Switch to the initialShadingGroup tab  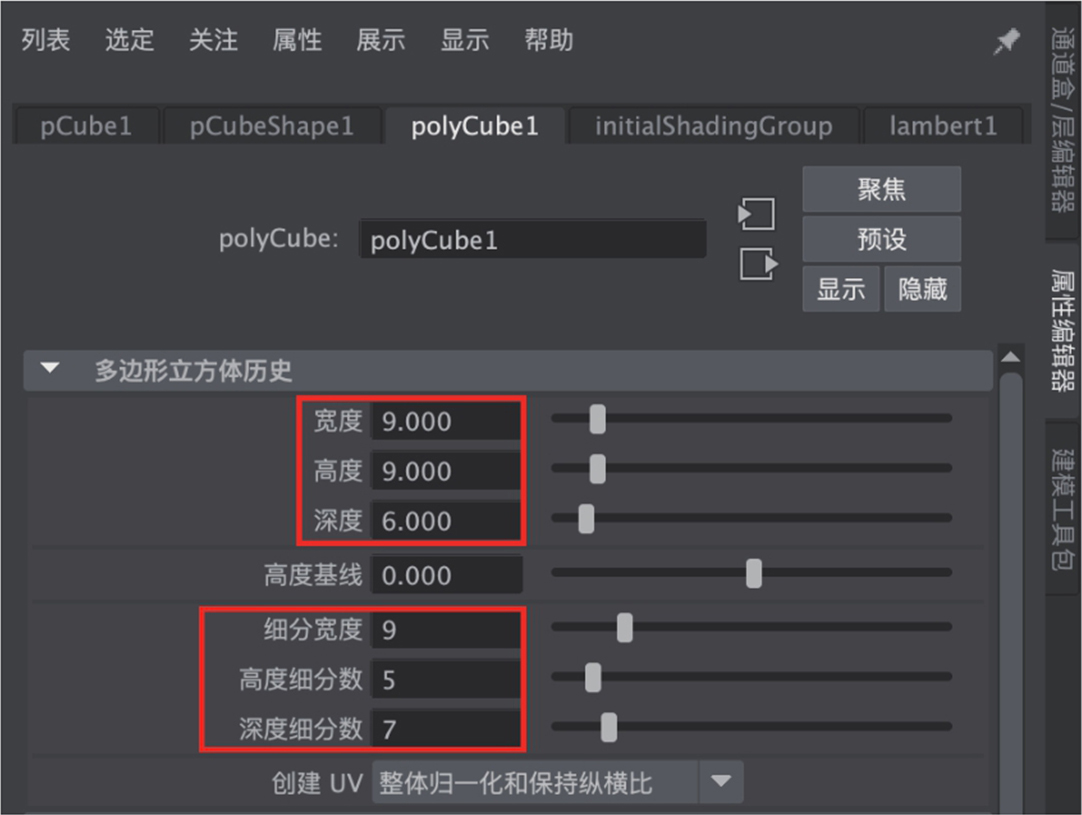point(714,126)
